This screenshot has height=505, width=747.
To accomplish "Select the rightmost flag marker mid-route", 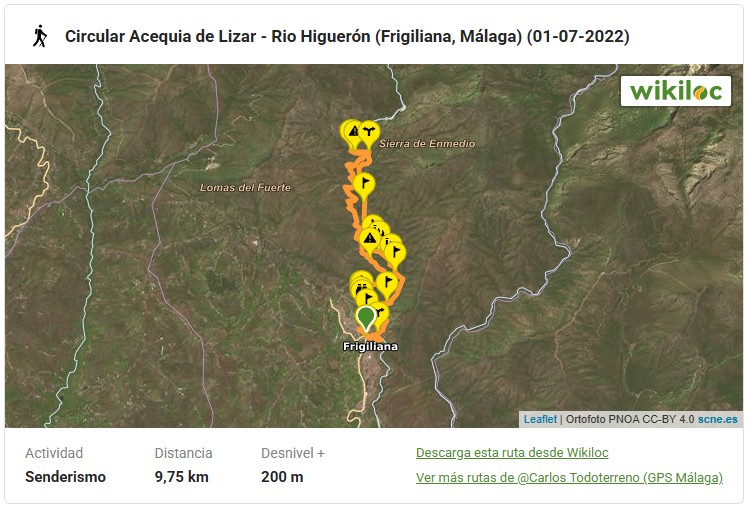I will 393,248.
